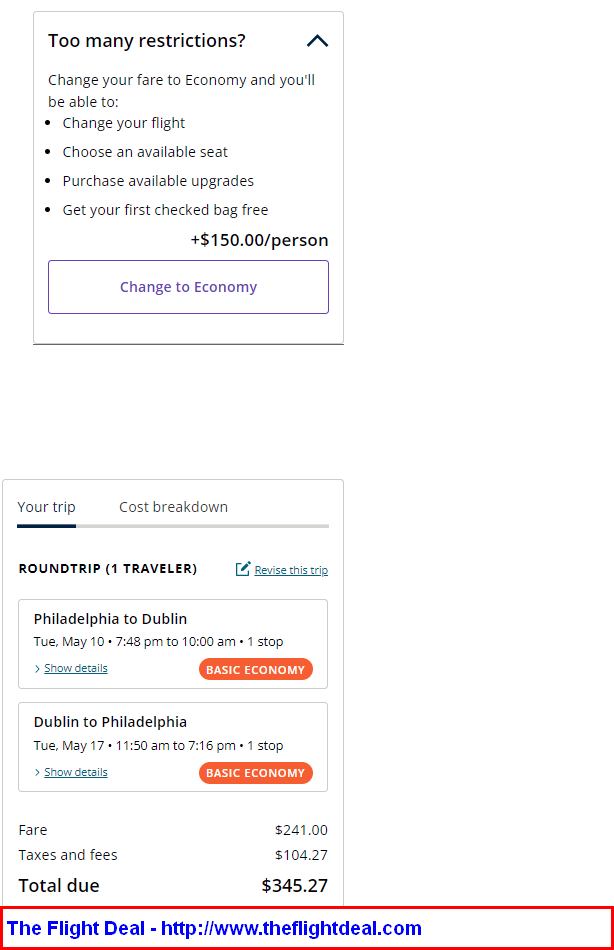
Task: Click the chevron icon before outbound Show details
Action: point(38,669)
